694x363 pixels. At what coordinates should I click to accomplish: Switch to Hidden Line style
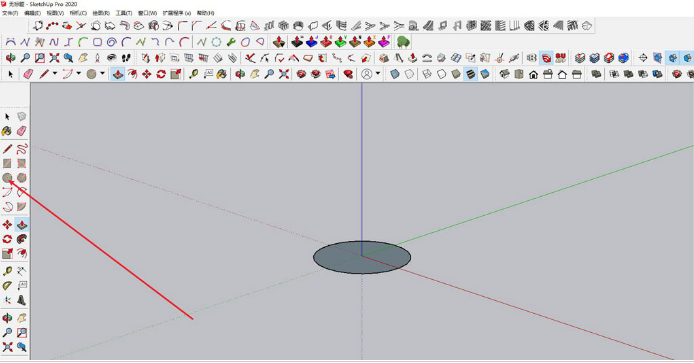click(442, 74)
